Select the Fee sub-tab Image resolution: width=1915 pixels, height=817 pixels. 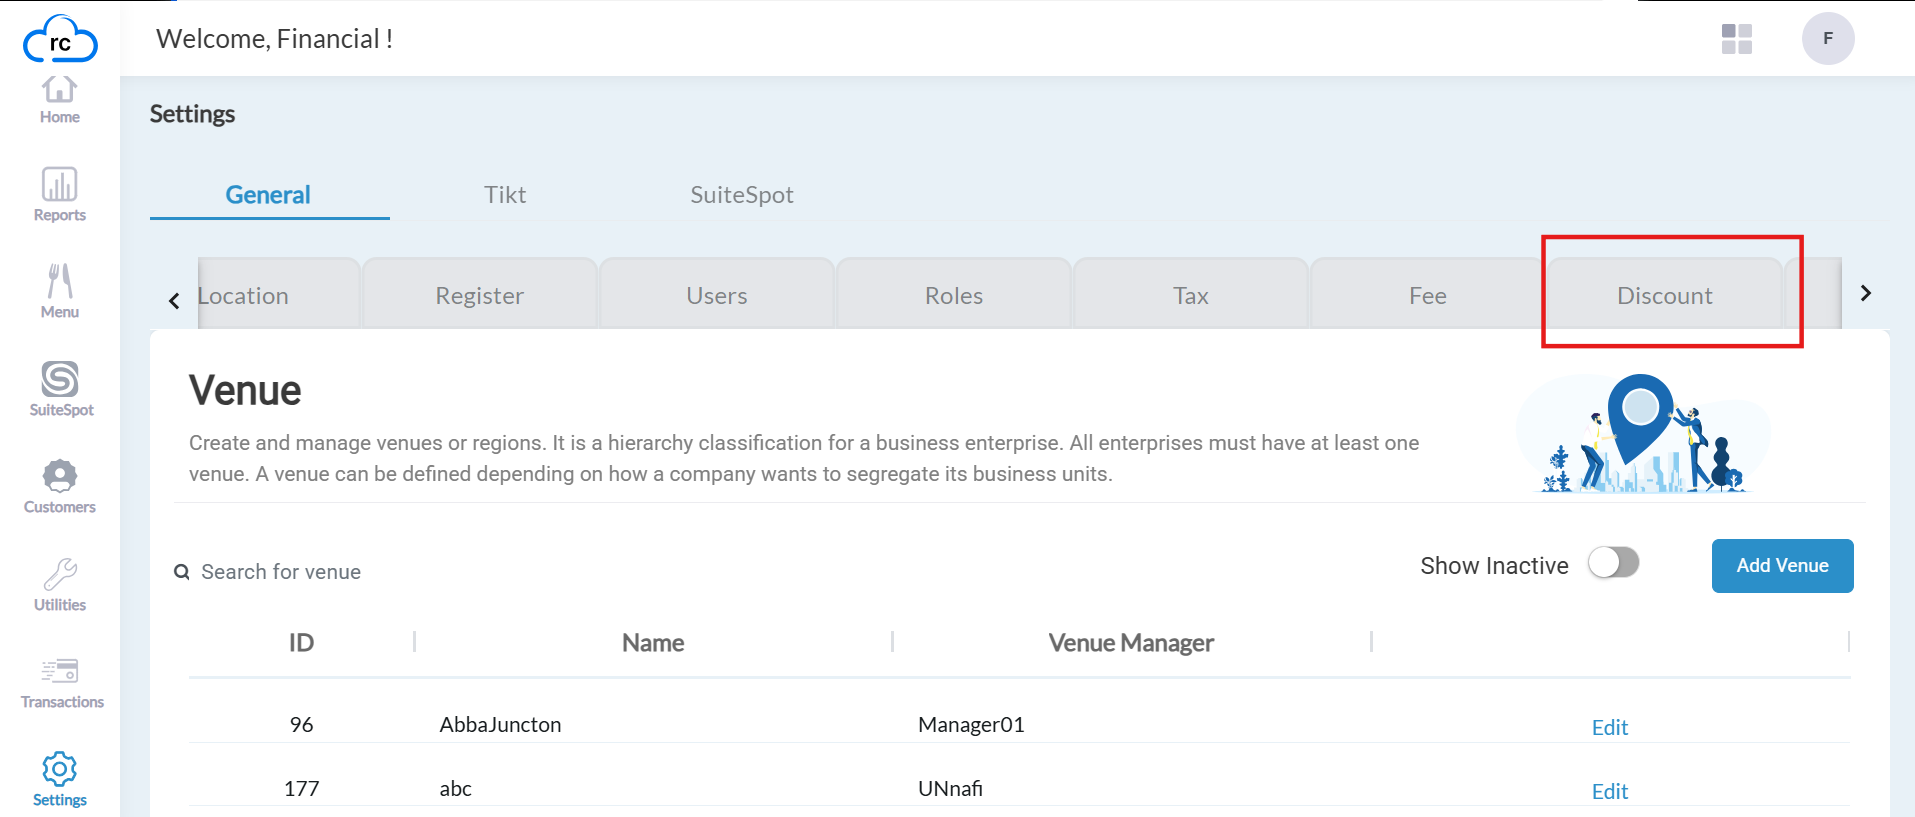point(1428,294)
